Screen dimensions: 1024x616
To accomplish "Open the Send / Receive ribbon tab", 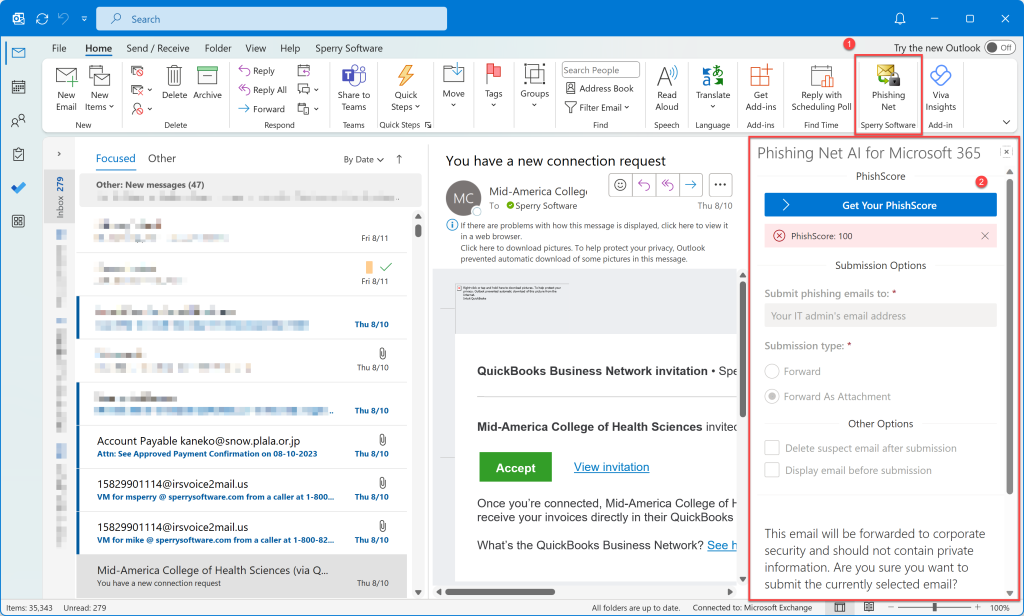I will [x=158, y=48].
